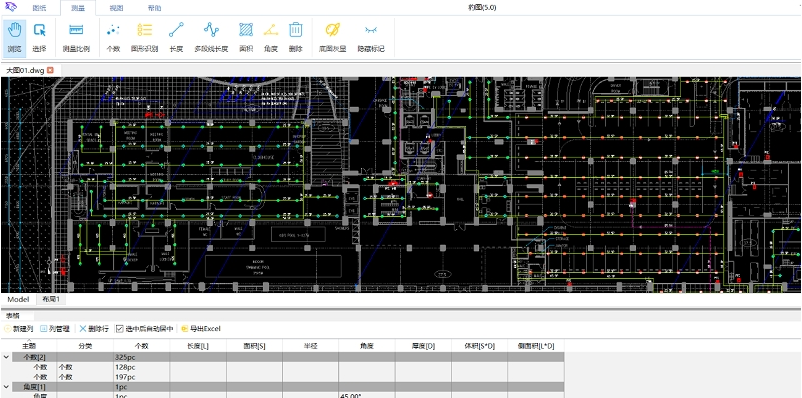Sort by the 主题 column header
Screen dimensions: 802x398
[29, 346]
